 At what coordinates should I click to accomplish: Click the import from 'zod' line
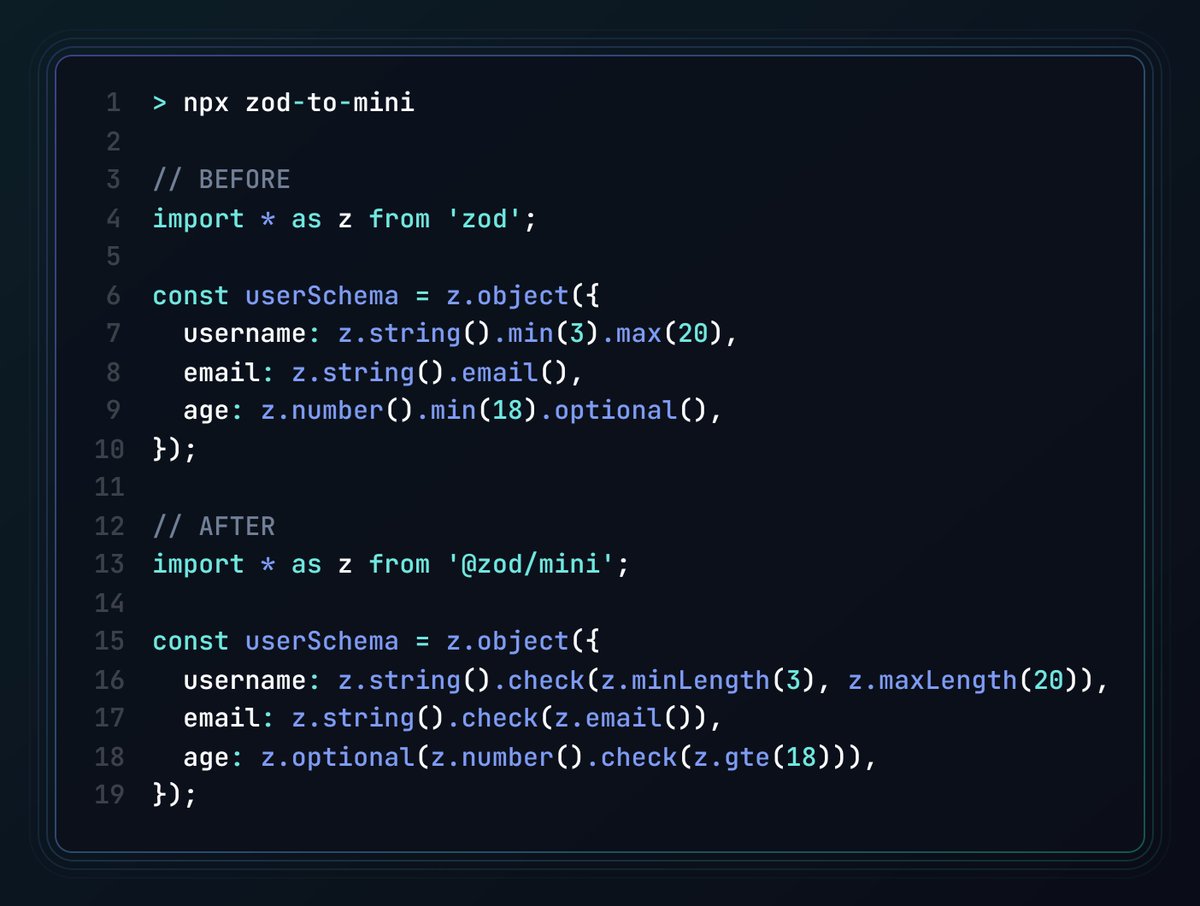coord(345,218)
